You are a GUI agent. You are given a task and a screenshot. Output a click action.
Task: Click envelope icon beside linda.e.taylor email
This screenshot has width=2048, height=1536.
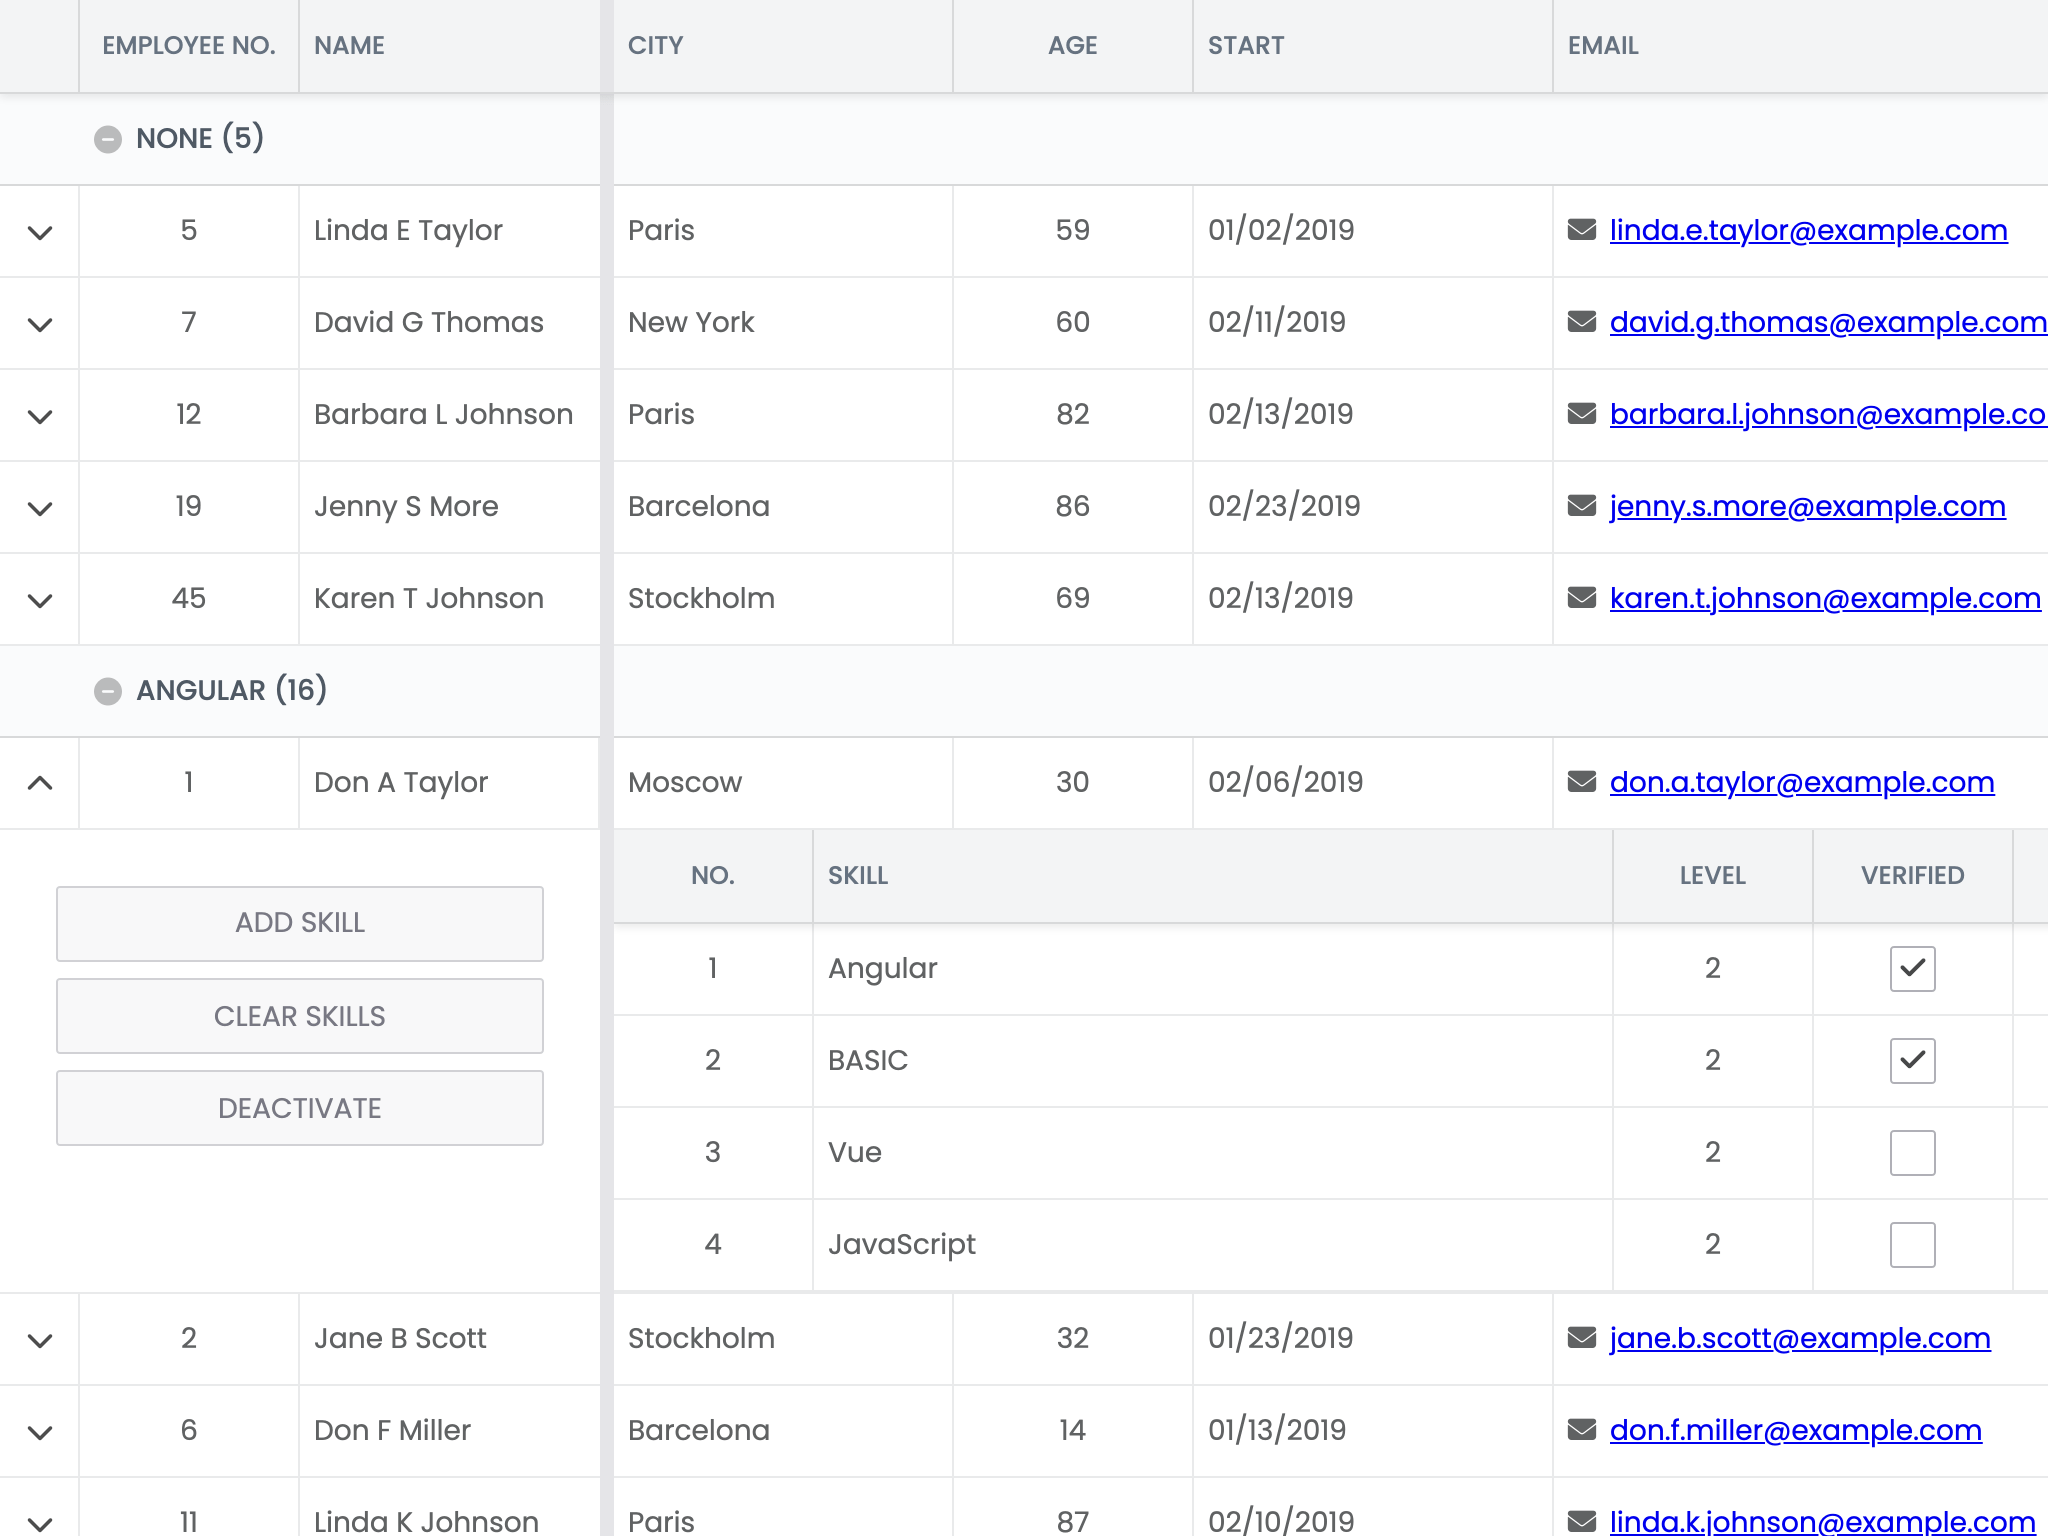[1581, 230]
